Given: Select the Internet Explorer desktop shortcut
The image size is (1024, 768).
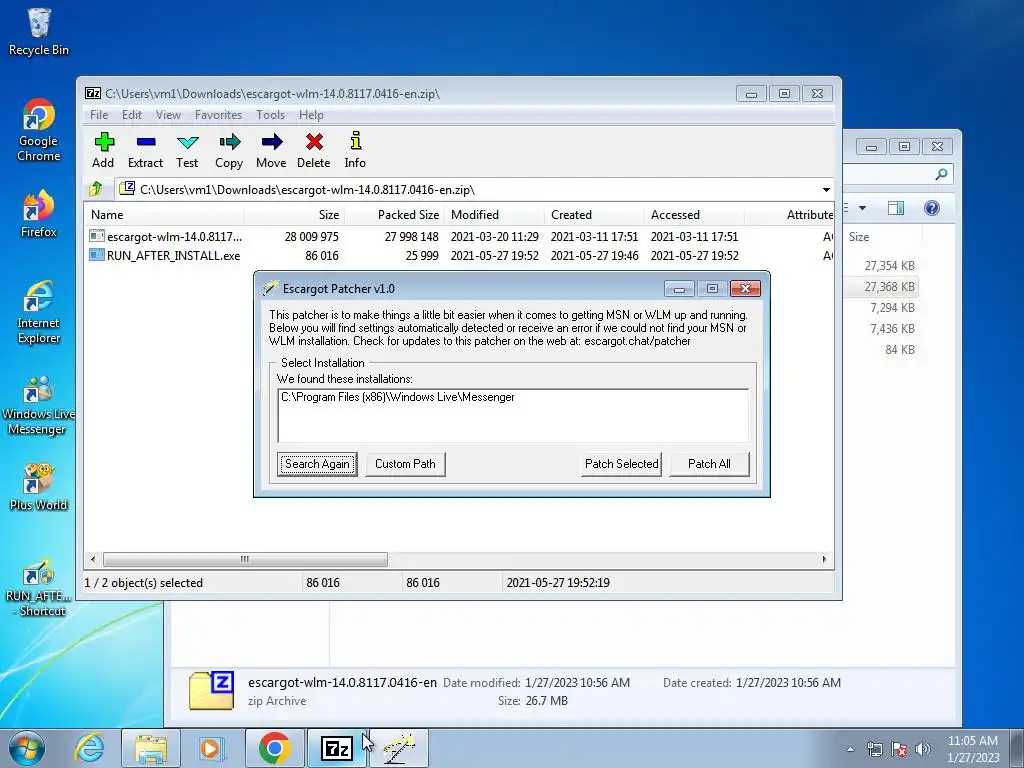Looking at the screenshot, I should [39, 312].
